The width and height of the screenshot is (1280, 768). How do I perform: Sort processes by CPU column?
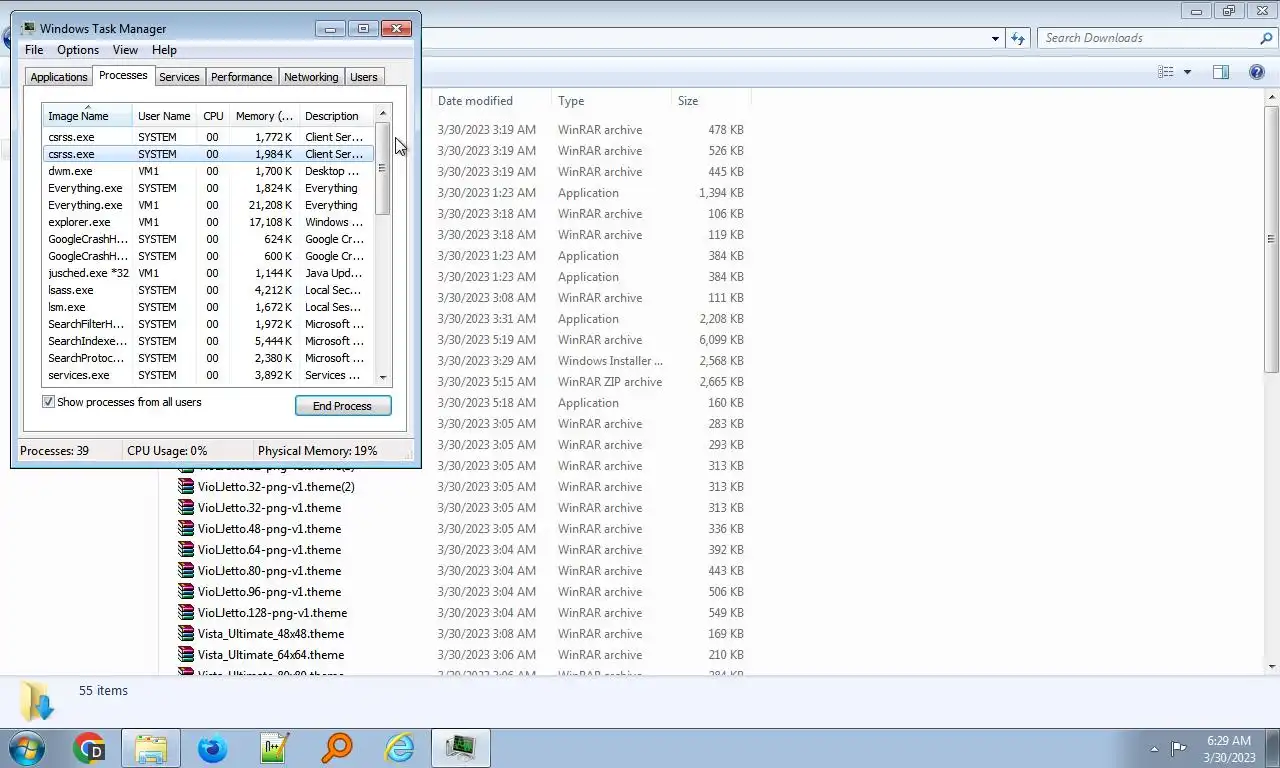coord(213,116)
